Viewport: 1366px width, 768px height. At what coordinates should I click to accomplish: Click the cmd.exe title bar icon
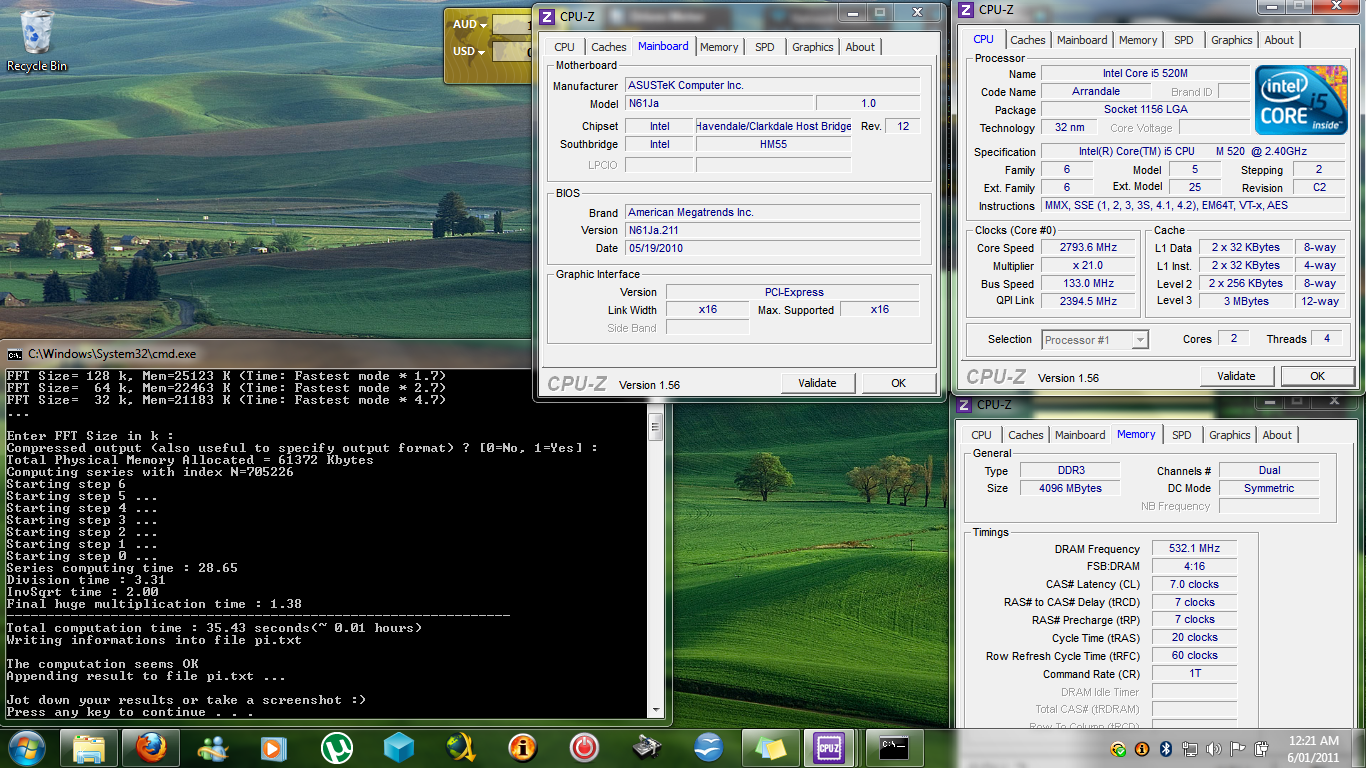tap(15, 354)
